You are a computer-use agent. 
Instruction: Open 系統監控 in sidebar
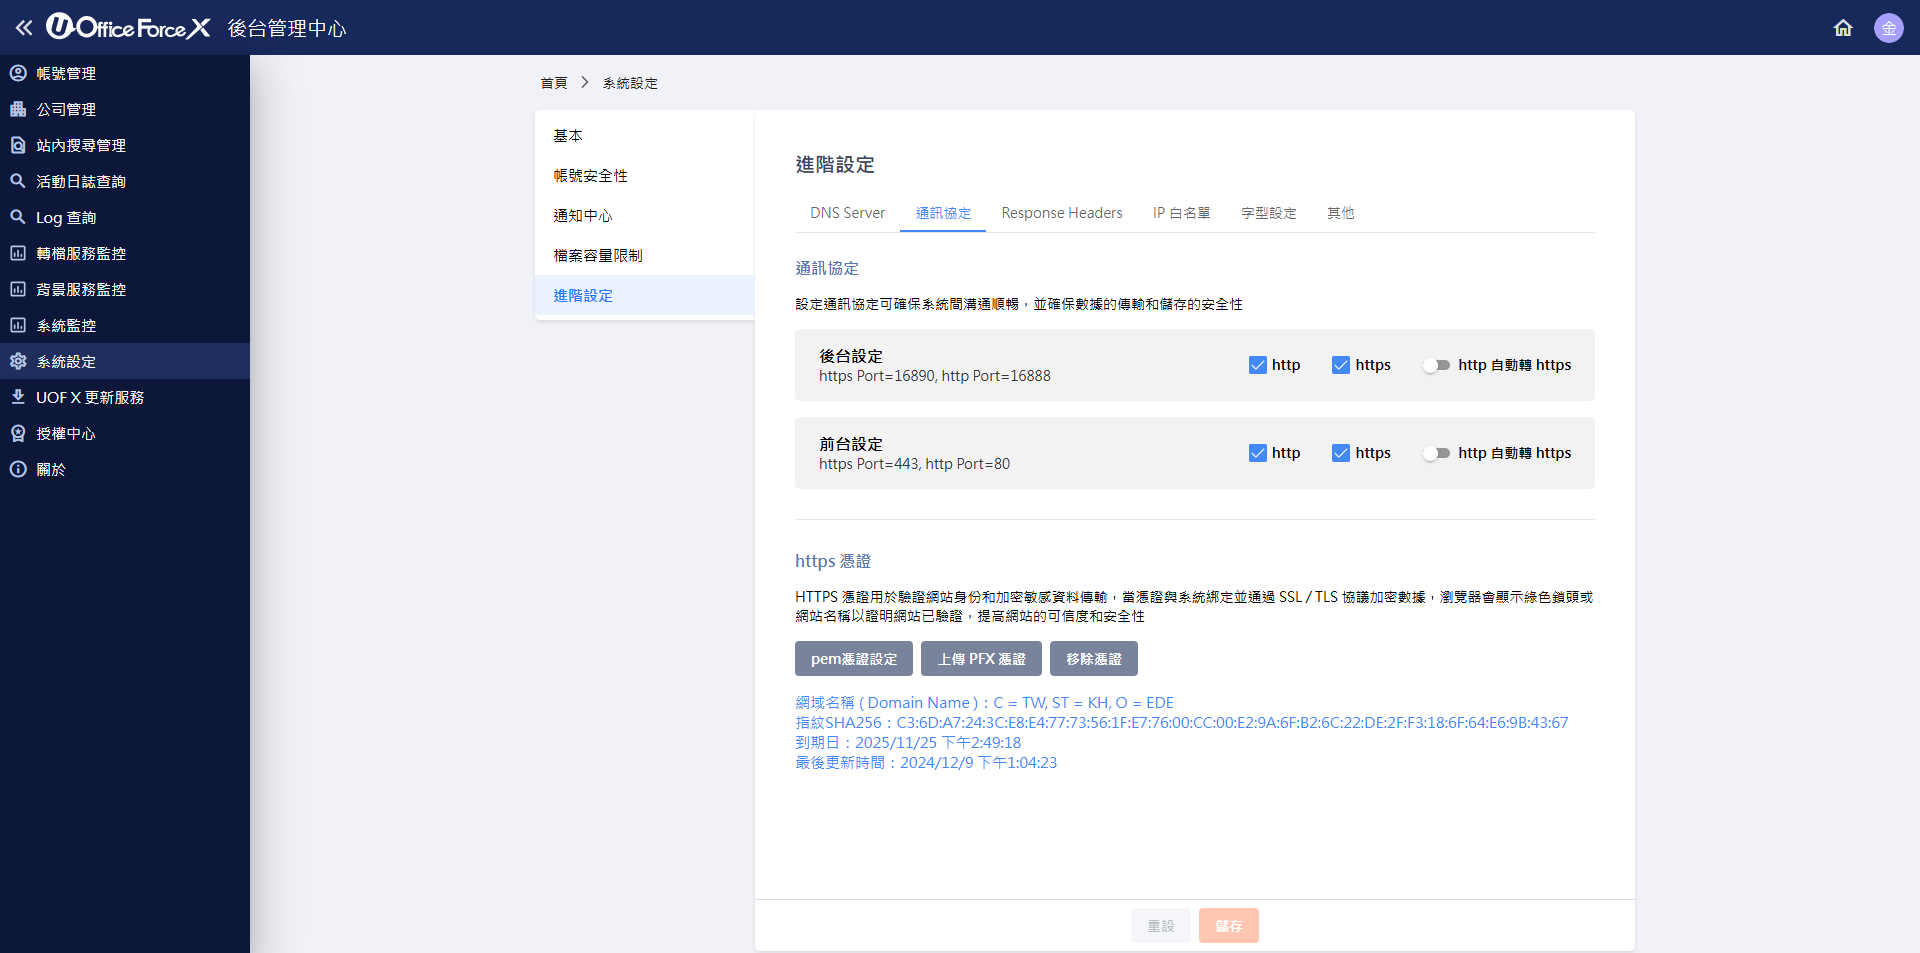125,325
